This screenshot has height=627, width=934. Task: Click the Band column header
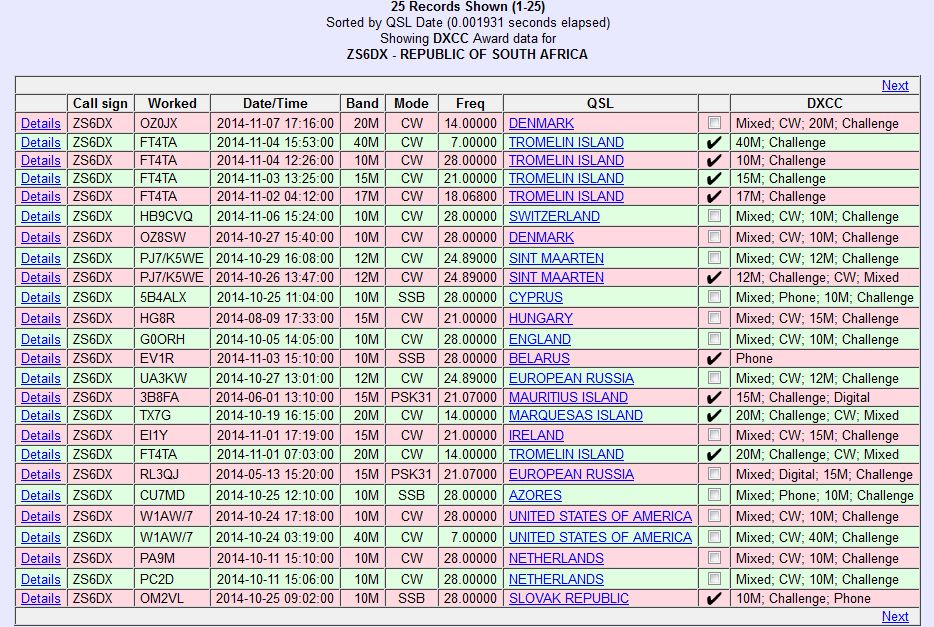362,104
